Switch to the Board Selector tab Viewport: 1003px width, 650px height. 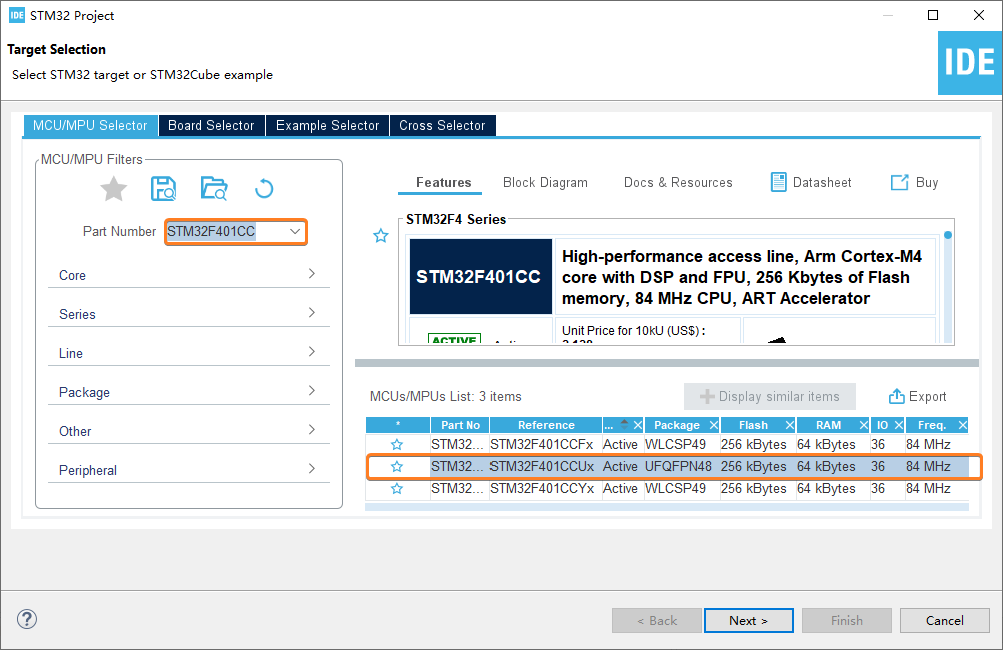(x=211, y=125)
